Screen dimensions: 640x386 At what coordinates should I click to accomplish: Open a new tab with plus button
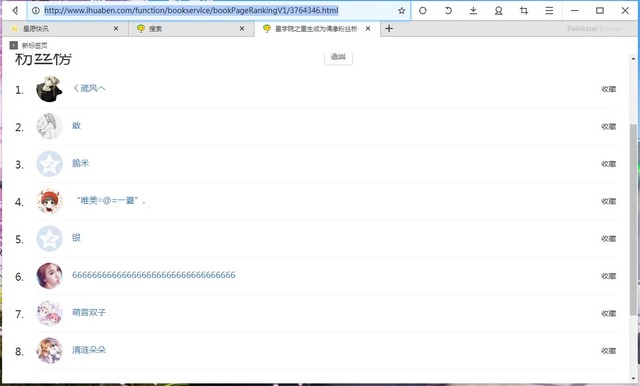pos(389,29)
